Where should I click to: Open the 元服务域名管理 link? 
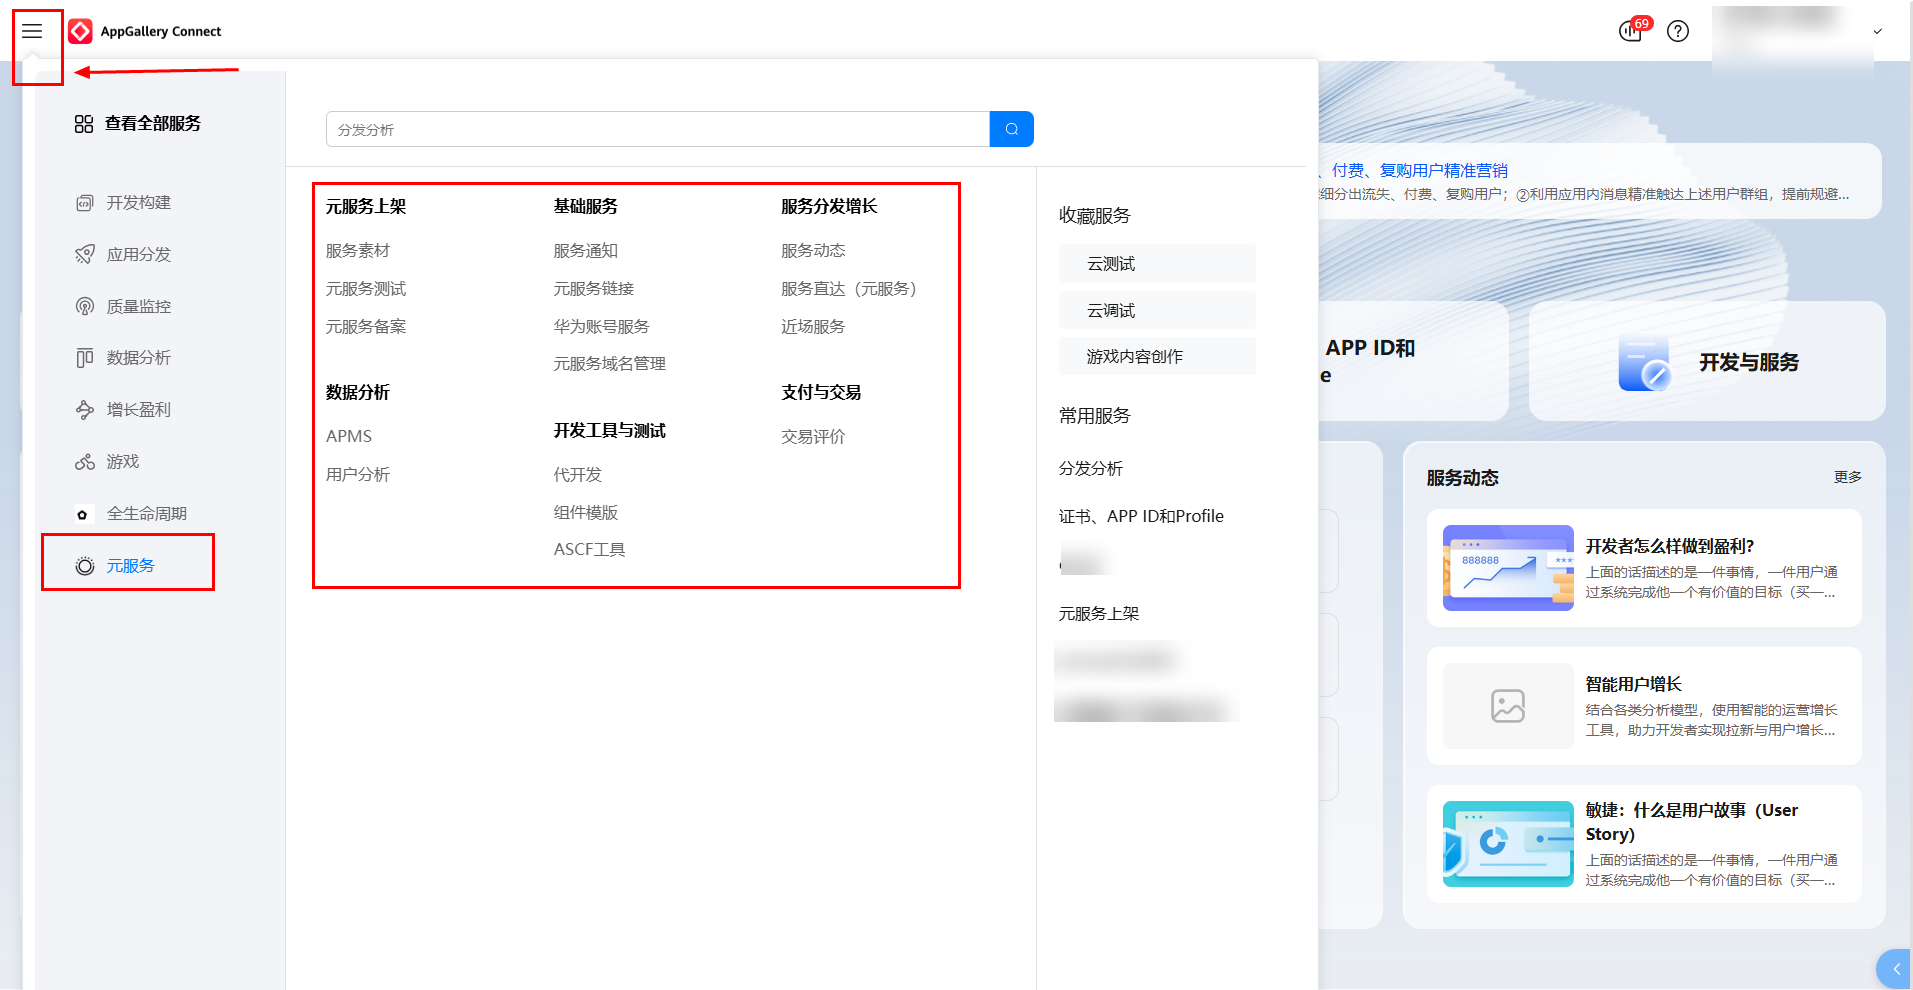pos(609,364)
